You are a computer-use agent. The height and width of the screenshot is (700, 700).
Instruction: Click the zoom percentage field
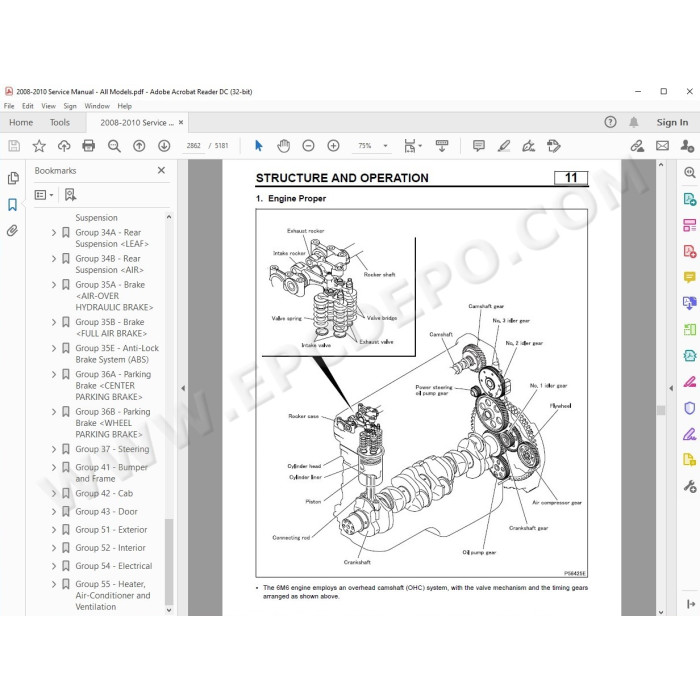(x=365, y=146)
